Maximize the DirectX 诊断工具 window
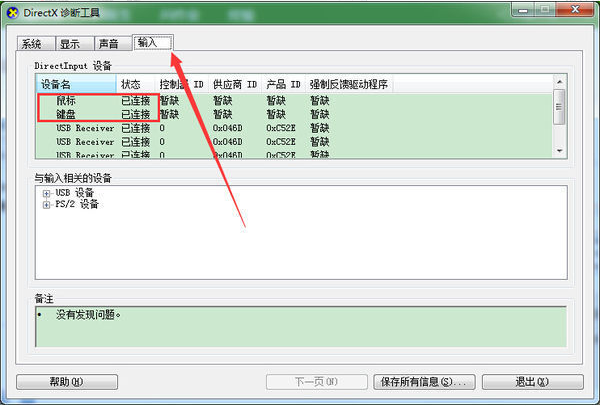The height and width of the screenshot is (406, 600). click(545, 9)
